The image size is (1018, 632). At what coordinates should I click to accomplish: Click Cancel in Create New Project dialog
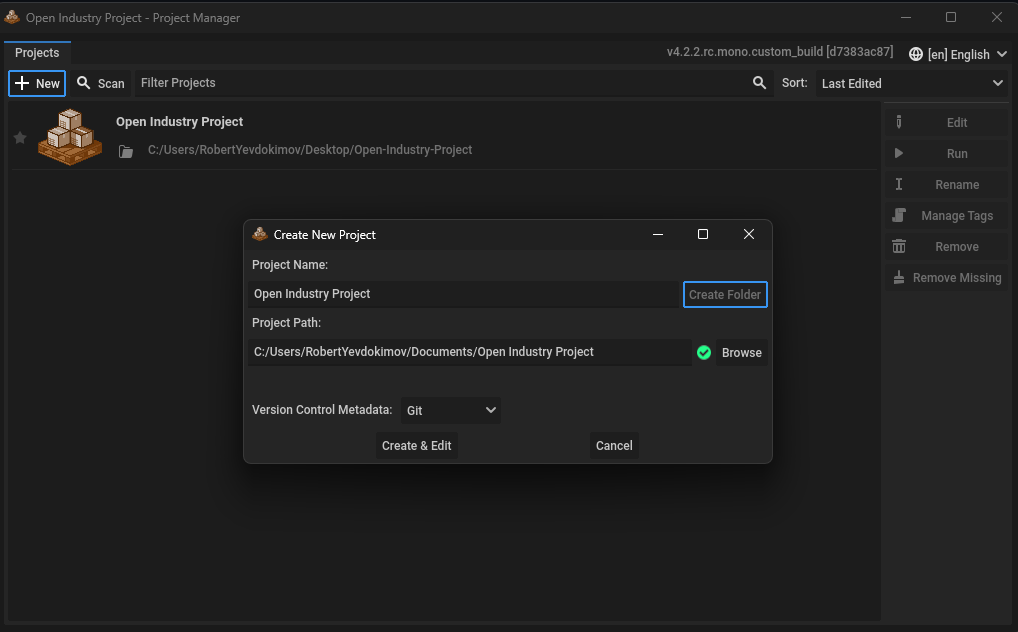click(x=614, y=446)
